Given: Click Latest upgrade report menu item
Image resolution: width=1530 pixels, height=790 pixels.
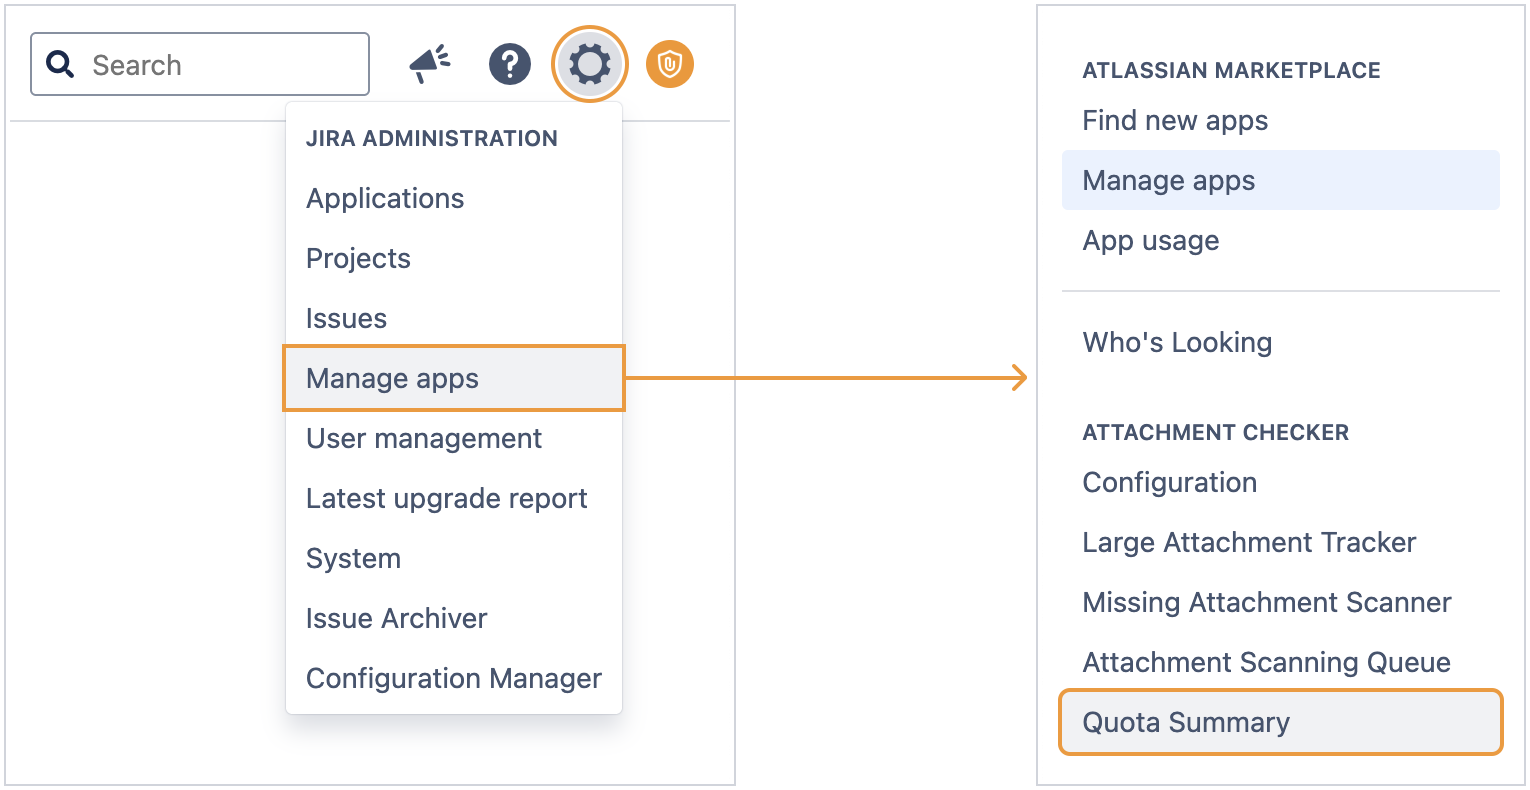Looking at the screenshot, I should point(446,499).
